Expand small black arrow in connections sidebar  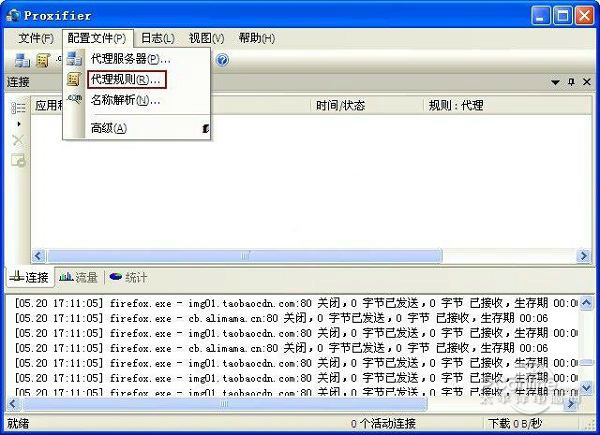tap(19, 124)
